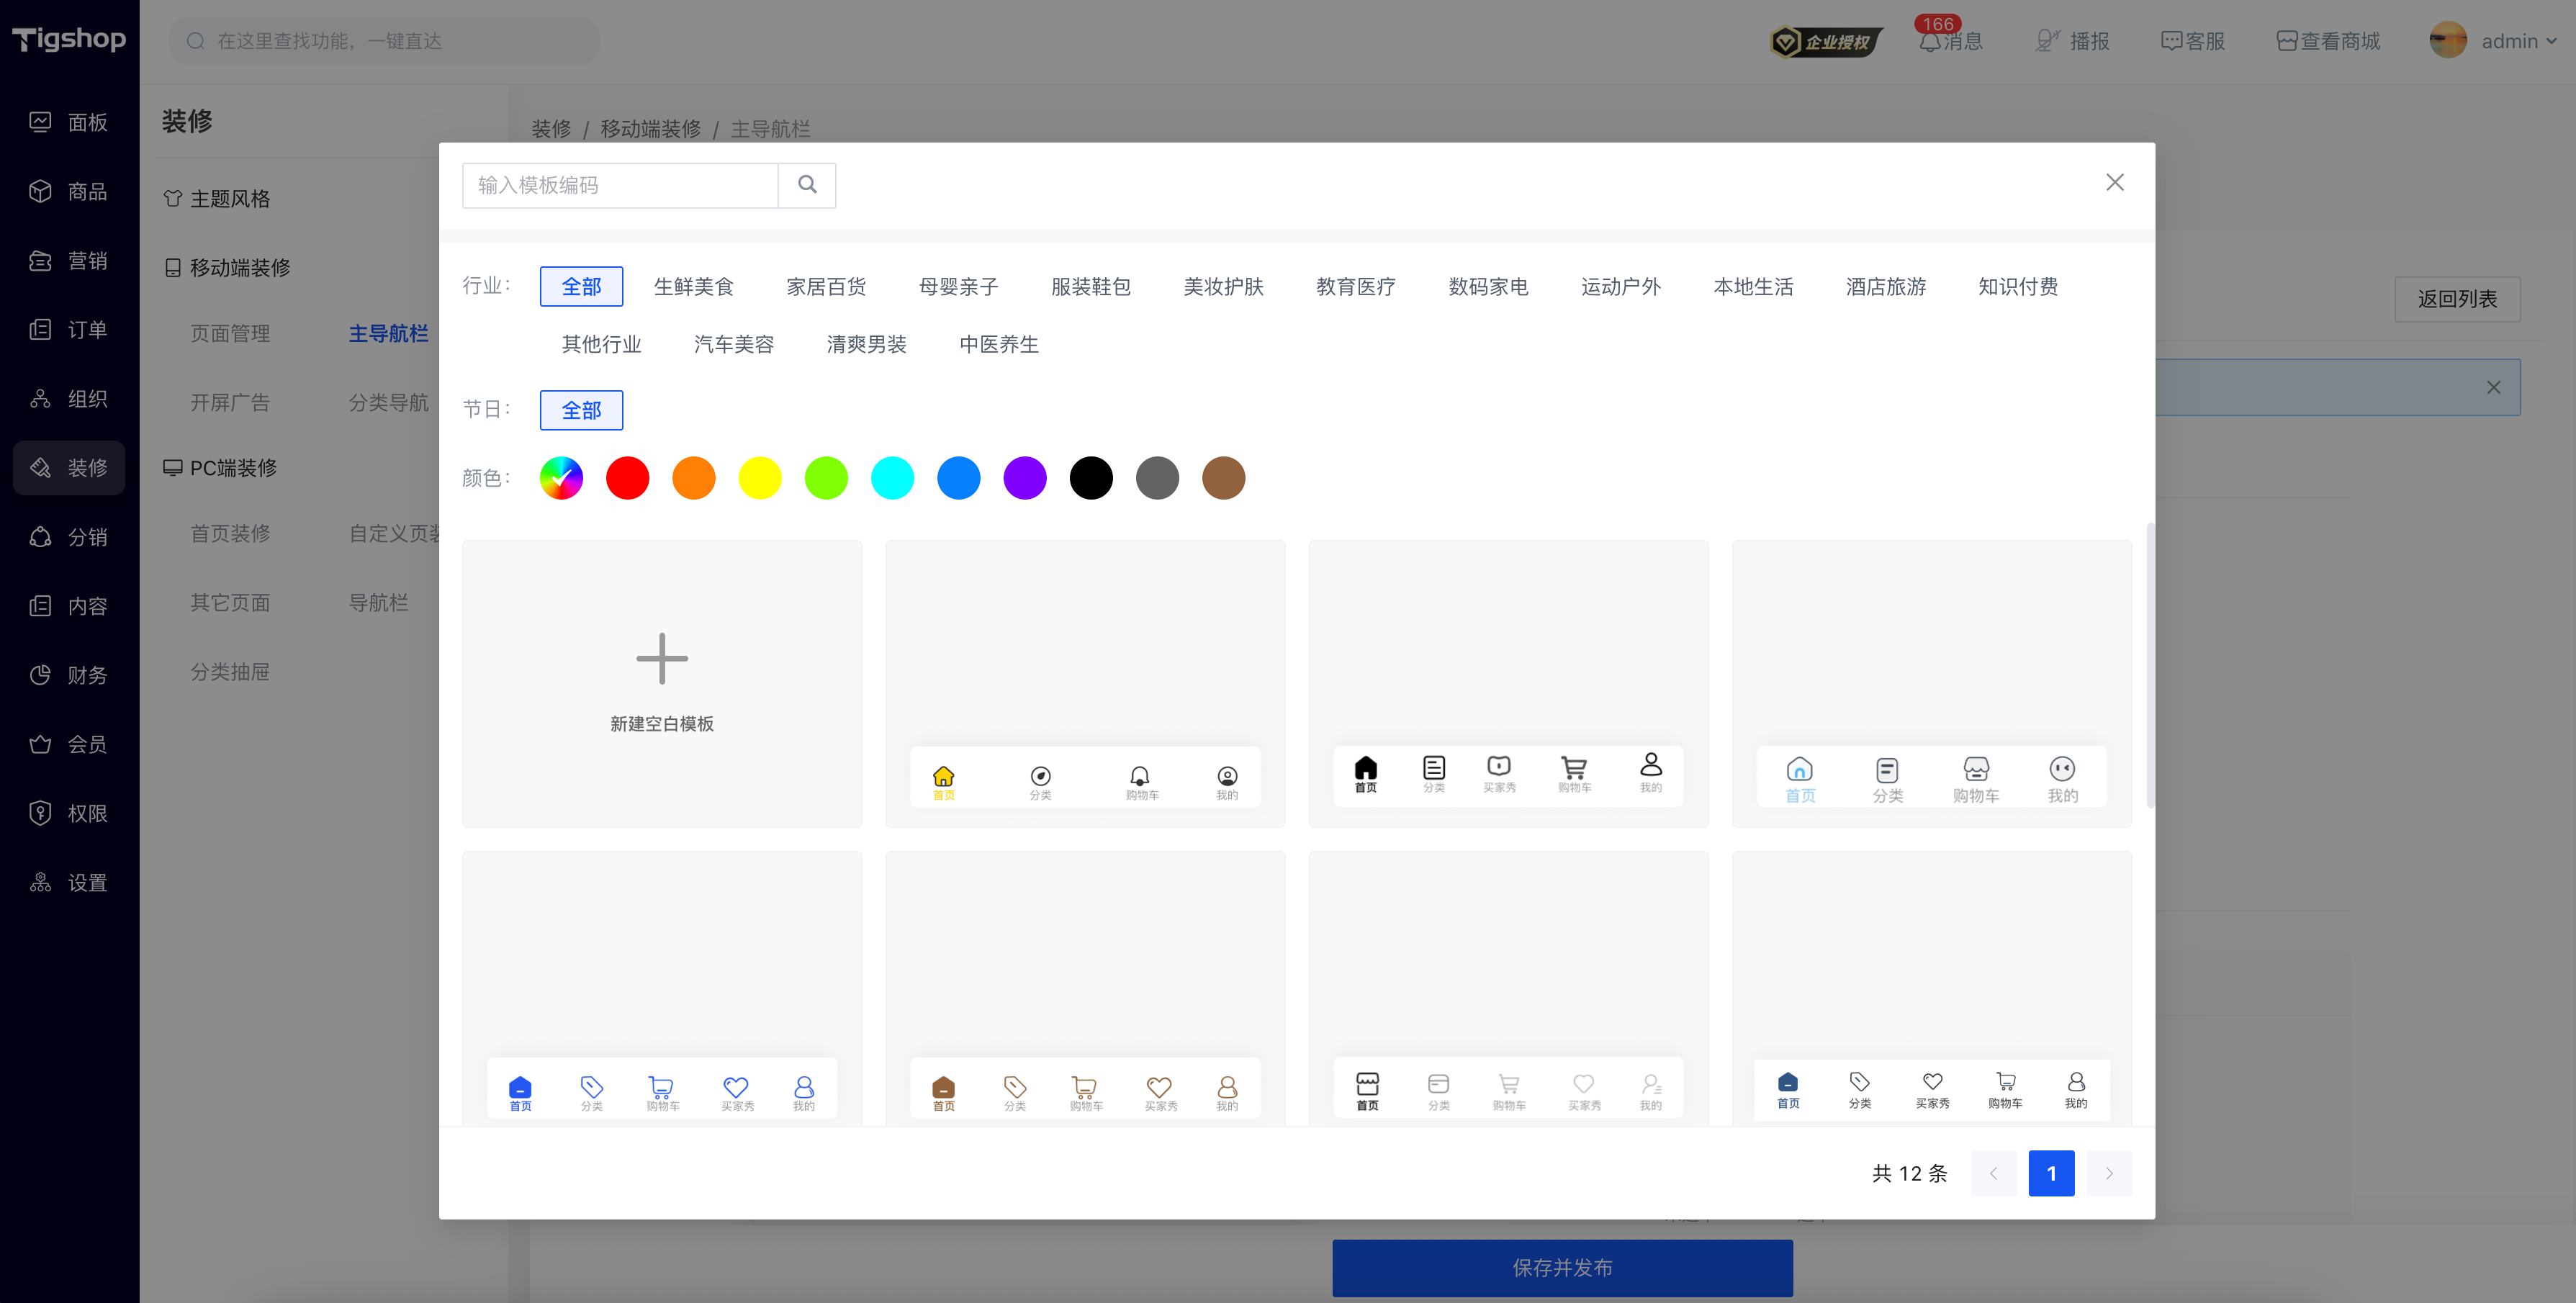The width and height of the screenshot is (2576, 1303).
Task: Click the template code search magnifier icon
Action: [807, 185]
